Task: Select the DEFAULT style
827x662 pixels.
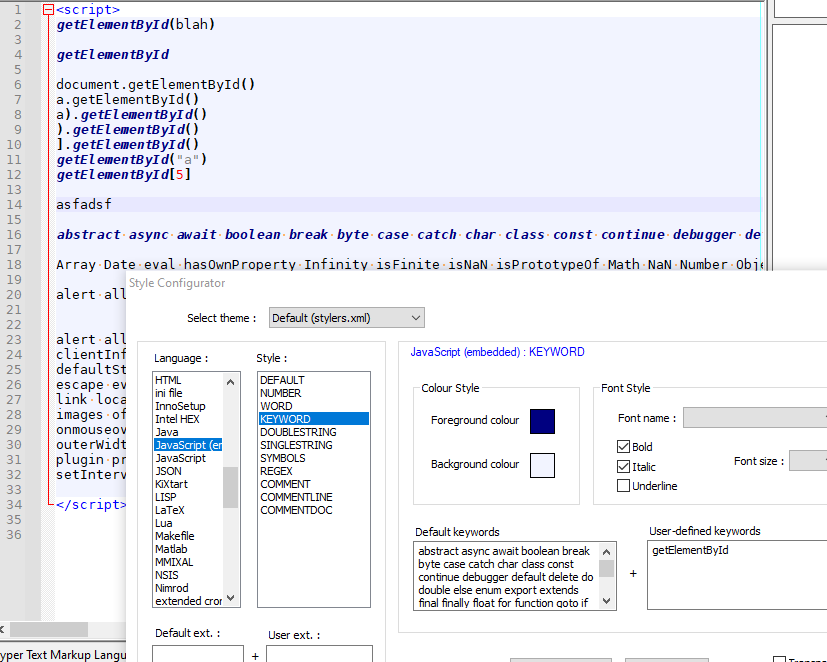Action: pos(282,380)
